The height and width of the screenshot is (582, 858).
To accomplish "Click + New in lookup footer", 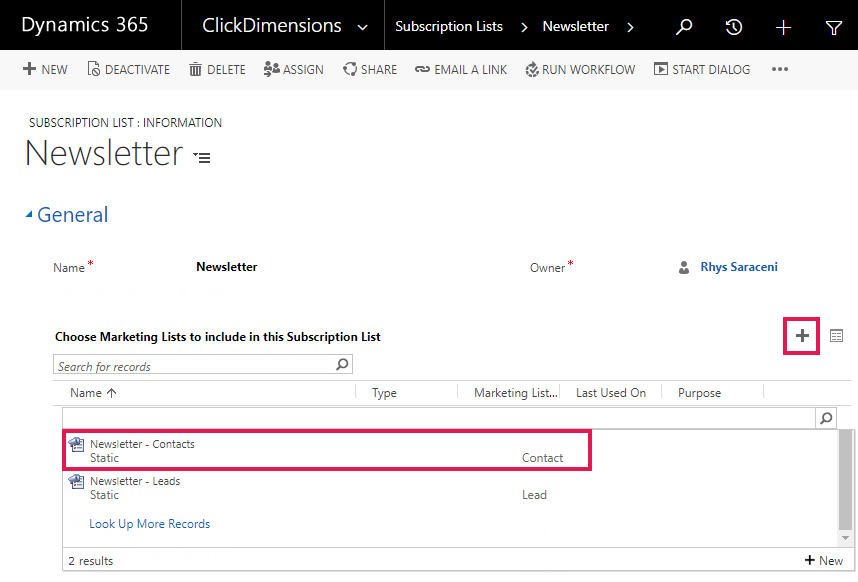I will click(x=823, y=560).
